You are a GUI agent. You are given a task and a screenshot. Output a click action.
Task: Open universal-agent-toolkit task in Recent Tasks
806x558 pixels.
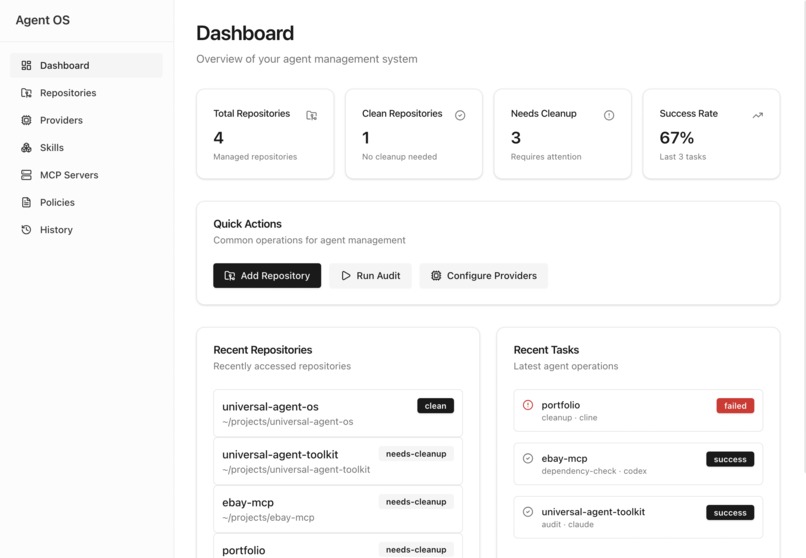(x=638, y=517)
